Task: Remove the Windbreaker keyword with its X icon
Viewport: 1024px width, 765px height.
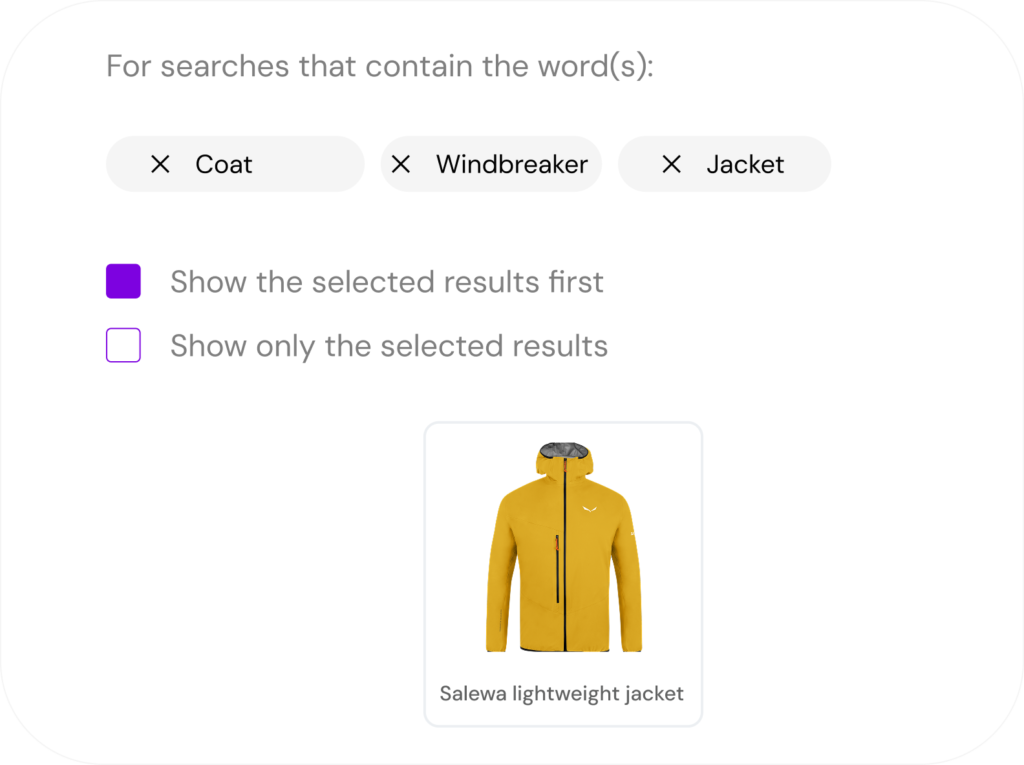Action: click(x=401, y=165)
